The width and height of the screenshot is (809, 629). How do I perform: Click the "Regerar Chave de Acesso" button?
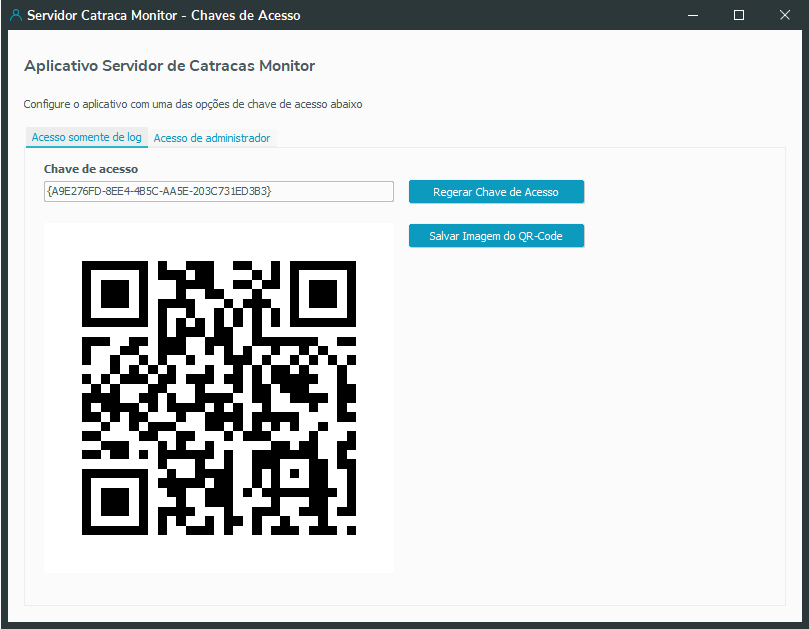pyautogui.click(x=496, y=192)
